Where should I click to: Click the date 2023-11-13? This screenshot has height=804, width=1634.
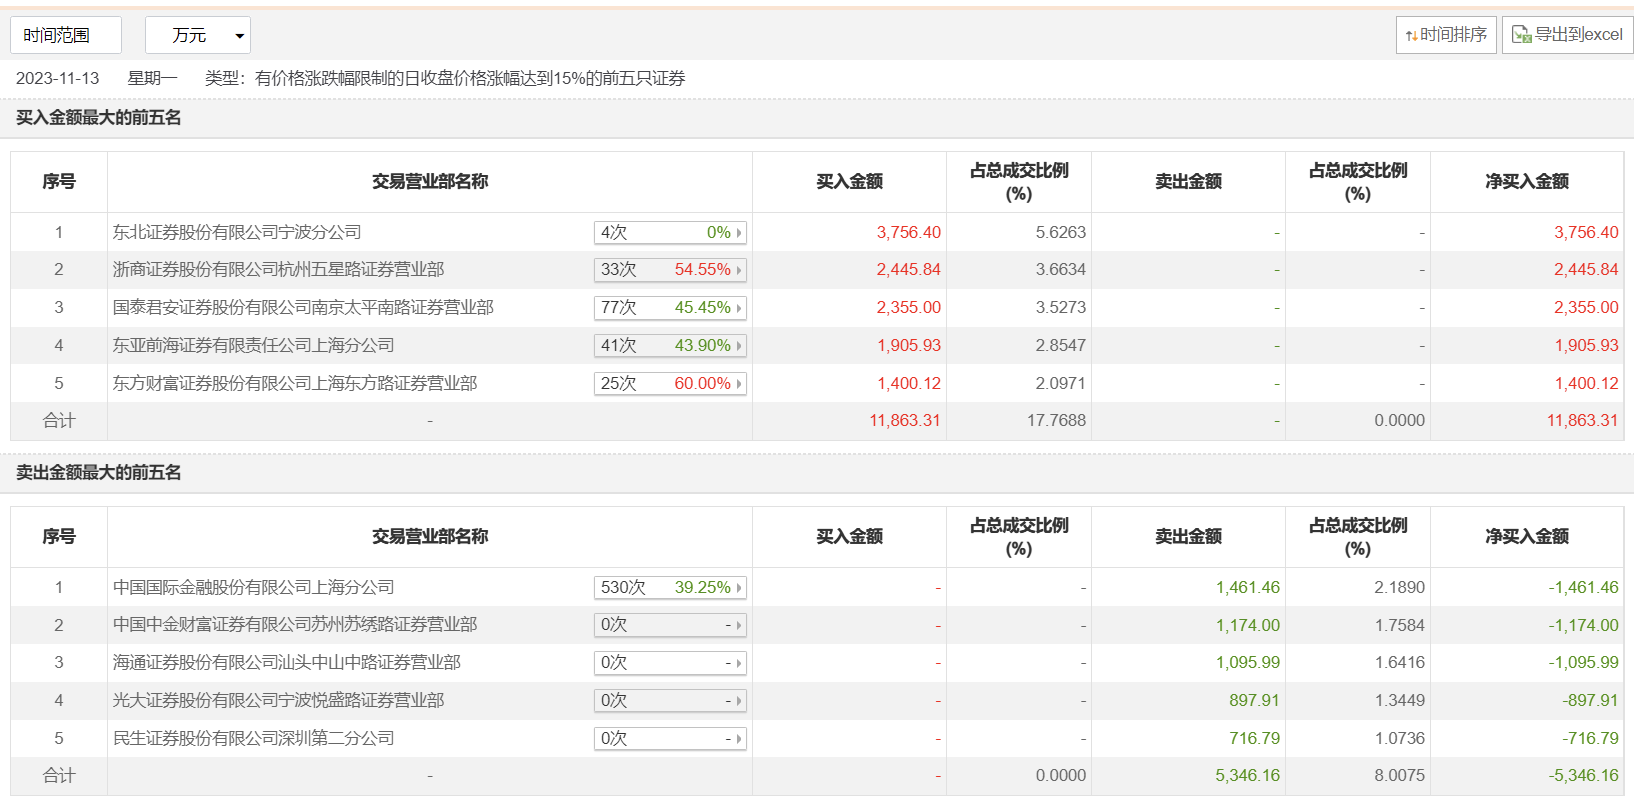coord(58,78)
